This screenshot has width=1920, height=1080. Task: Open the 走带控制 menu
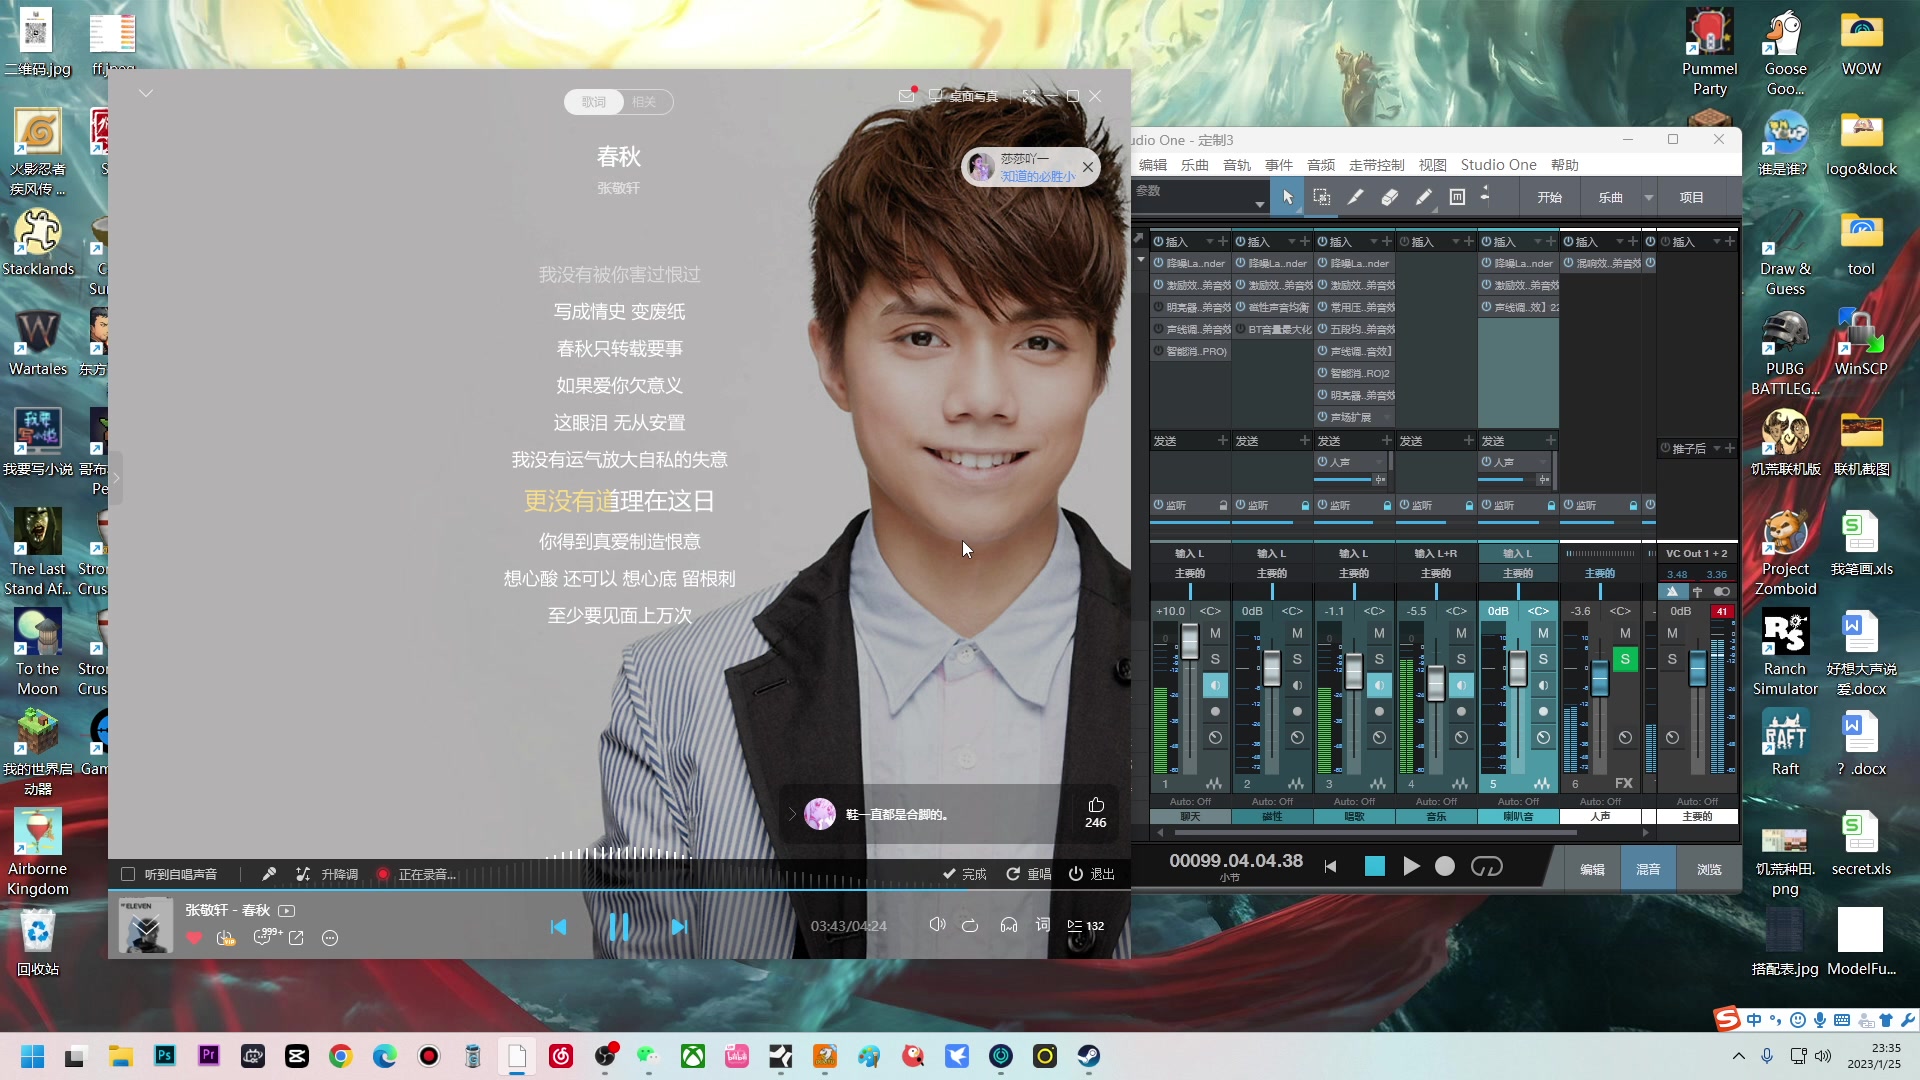1377,165
